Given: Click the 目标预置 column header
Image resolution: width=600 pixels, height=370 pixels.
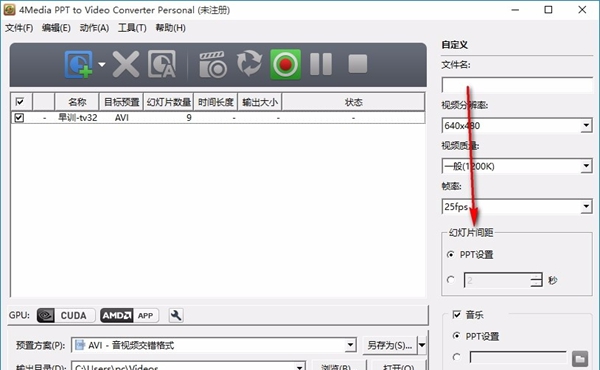Looking at the screenshot, I should pyautogui.click(x=121, y=102).
